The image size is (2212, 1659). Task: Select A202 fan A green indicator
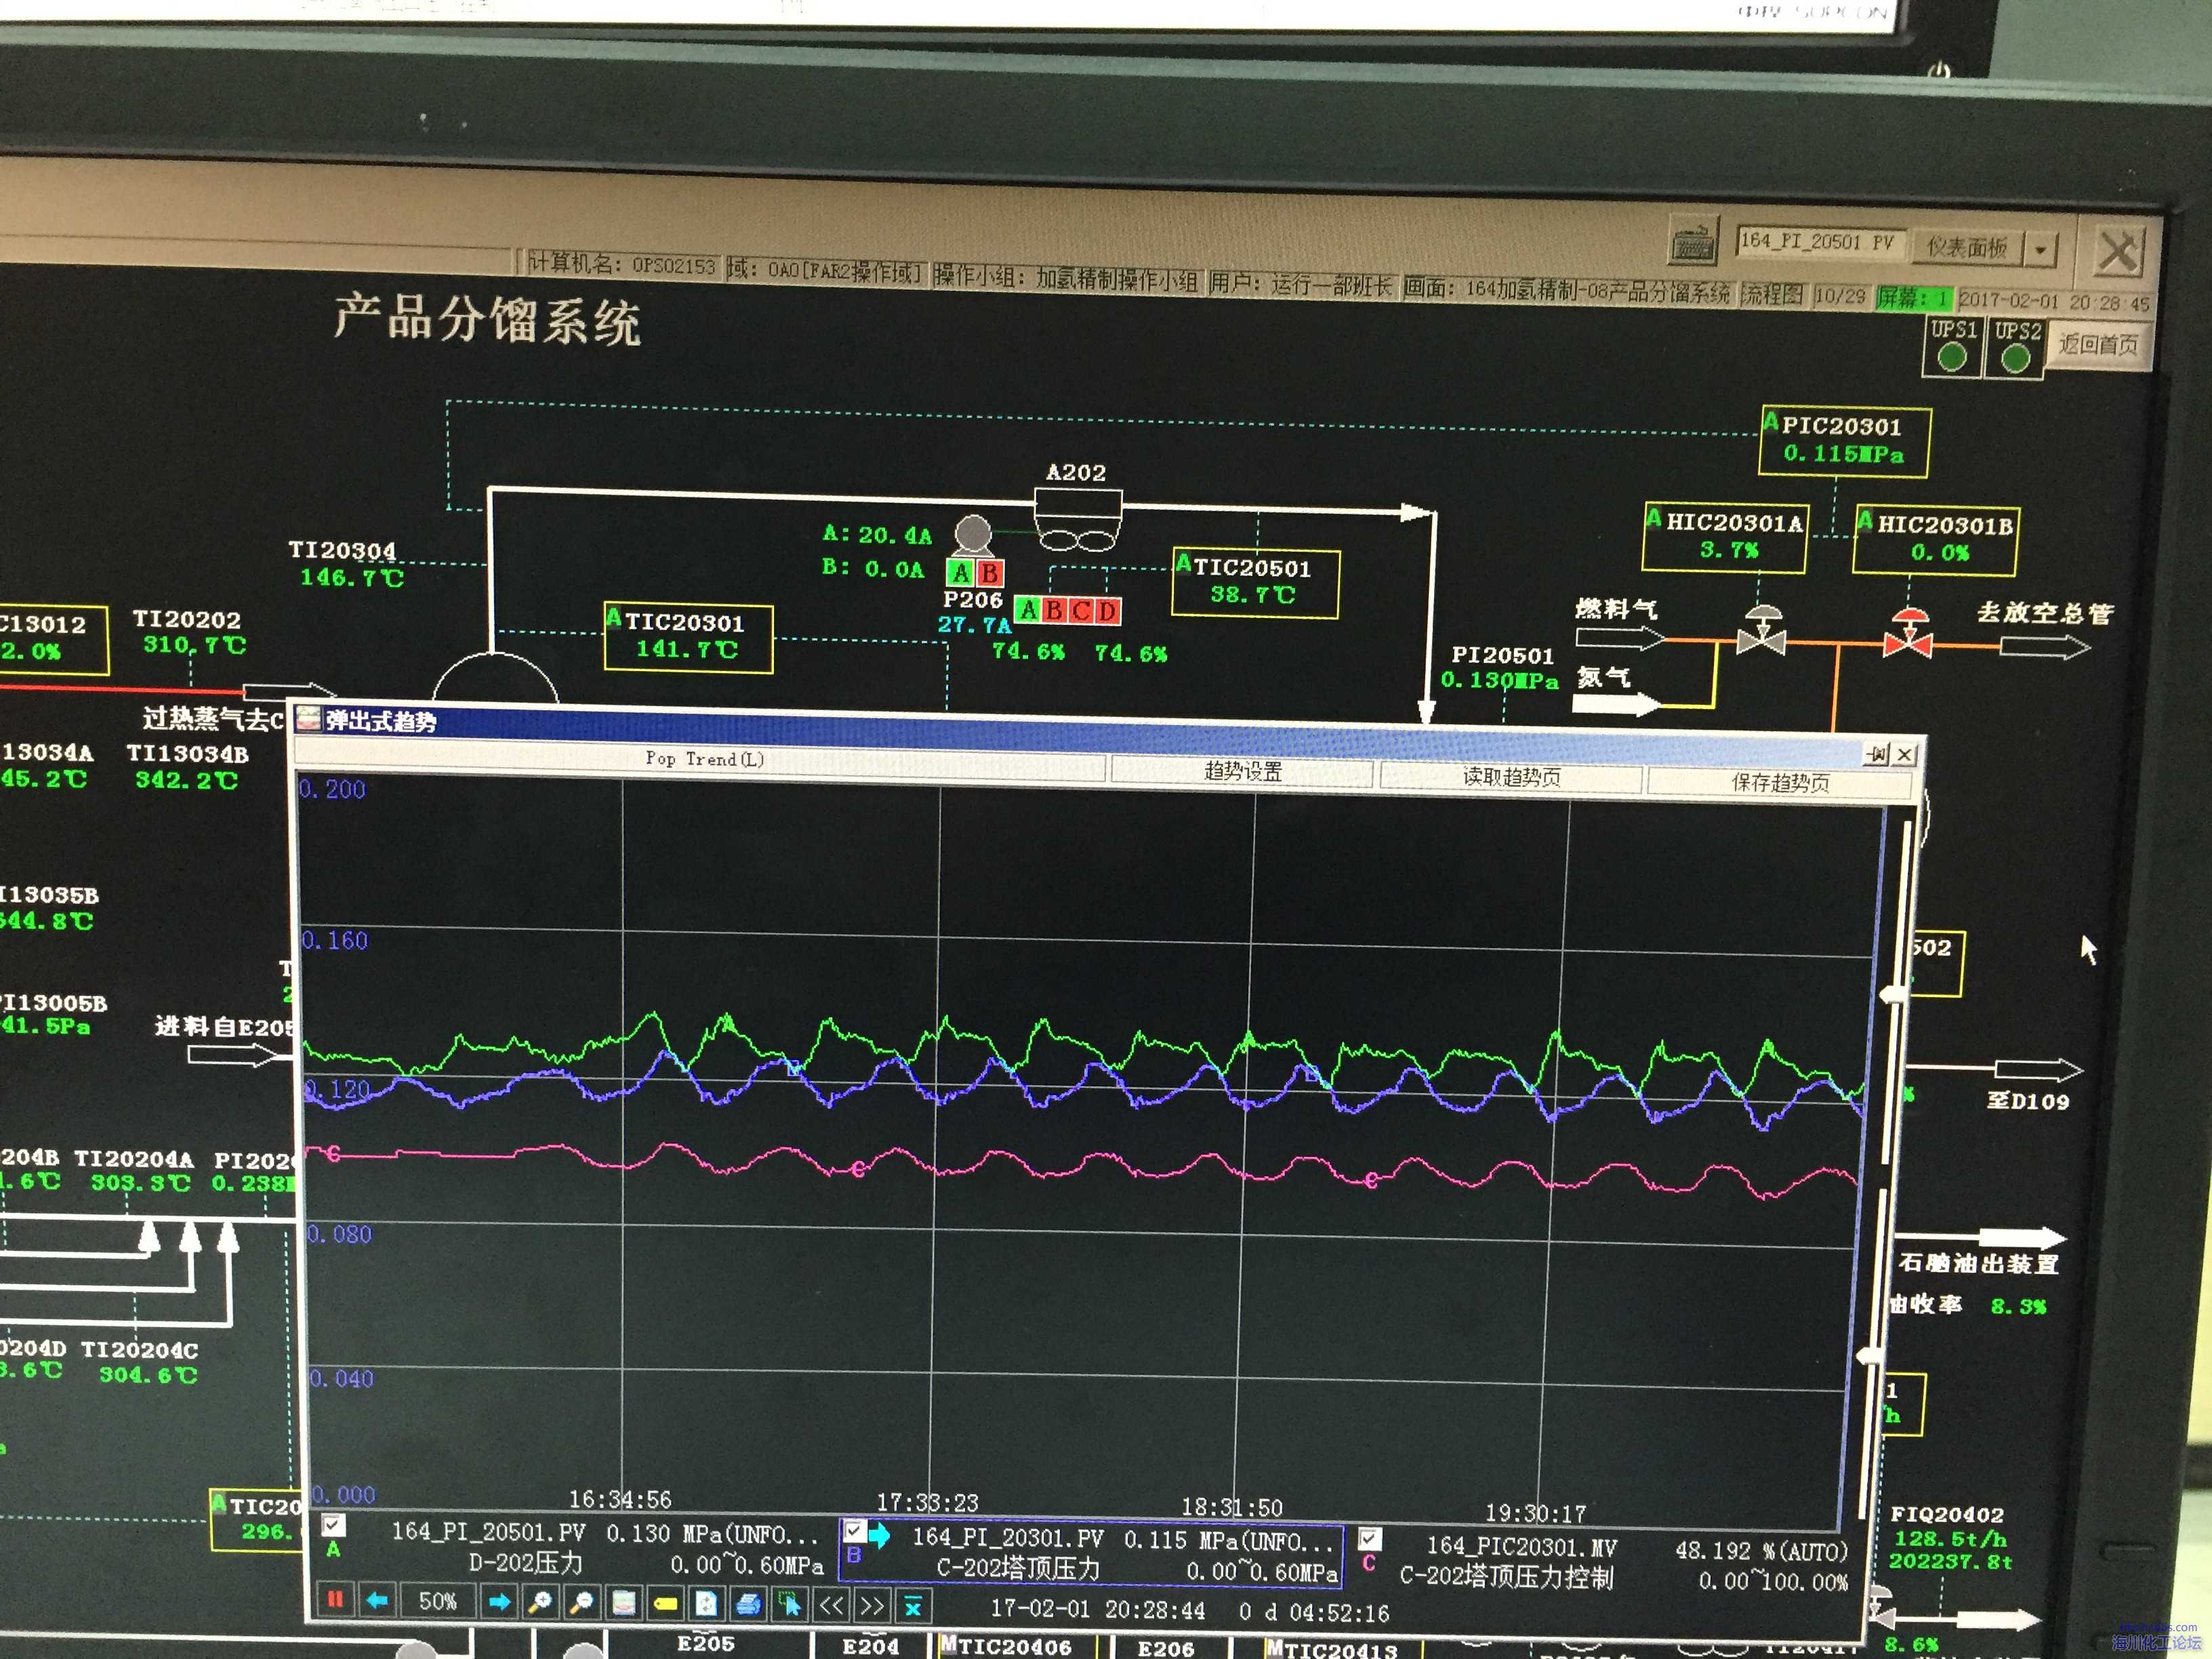point(1028,609)
